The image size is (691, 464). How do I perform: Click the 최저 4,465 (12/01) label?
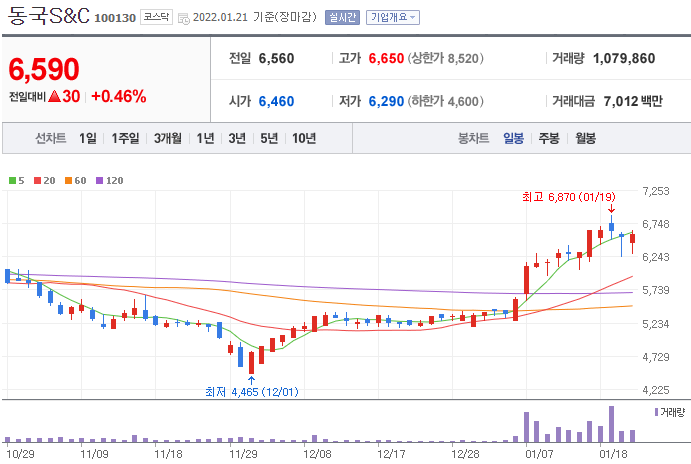tap(252, 392)
